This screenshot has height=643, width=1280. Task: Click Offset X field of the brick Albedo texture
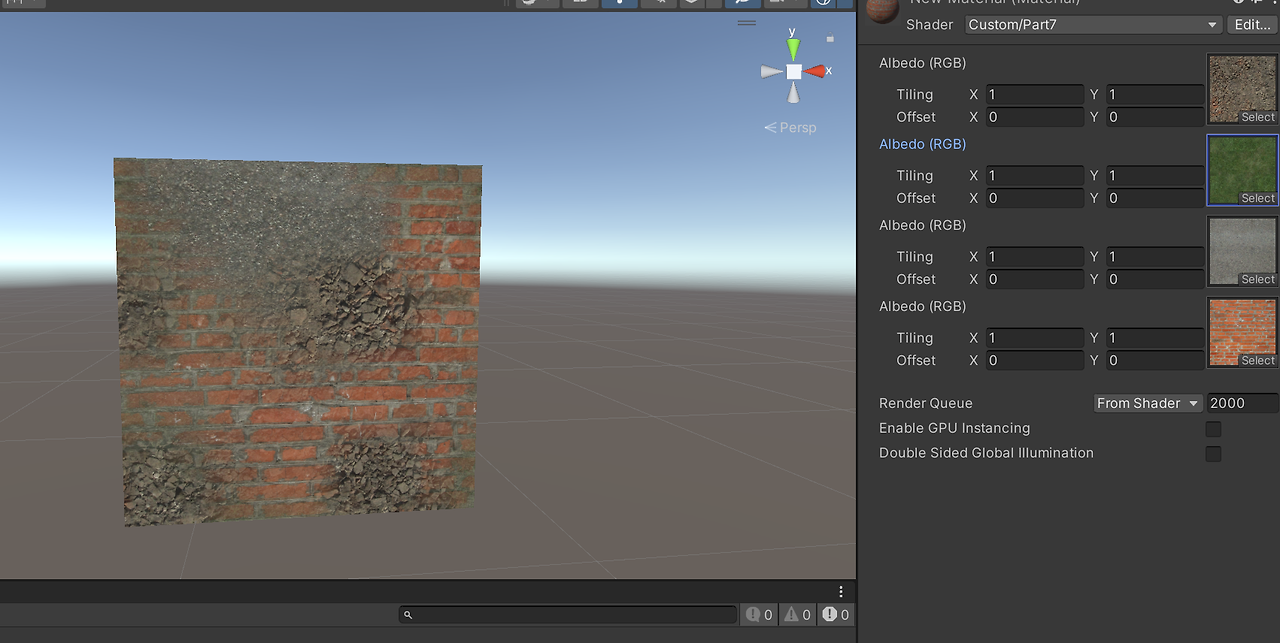coord(1035,360)
